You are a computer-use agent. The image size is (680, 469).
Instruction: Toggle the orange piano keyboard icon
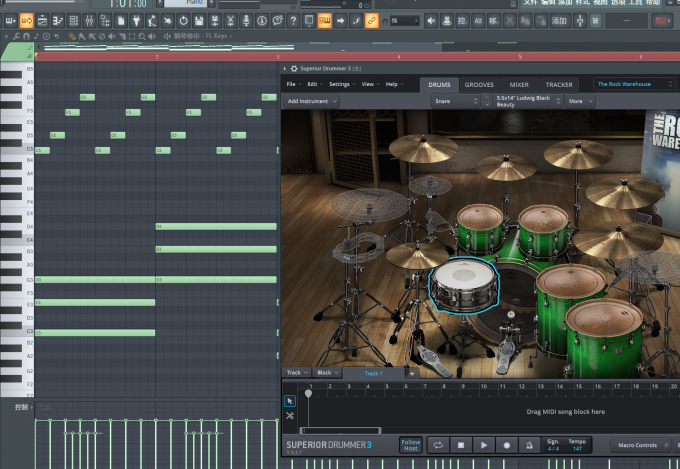(x=324, y=20)
